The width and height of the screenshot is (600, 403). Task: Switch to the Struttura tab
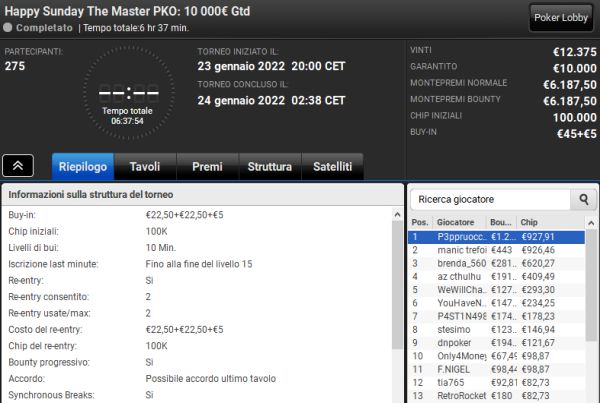pyautogui.click(x=270, y=166)
